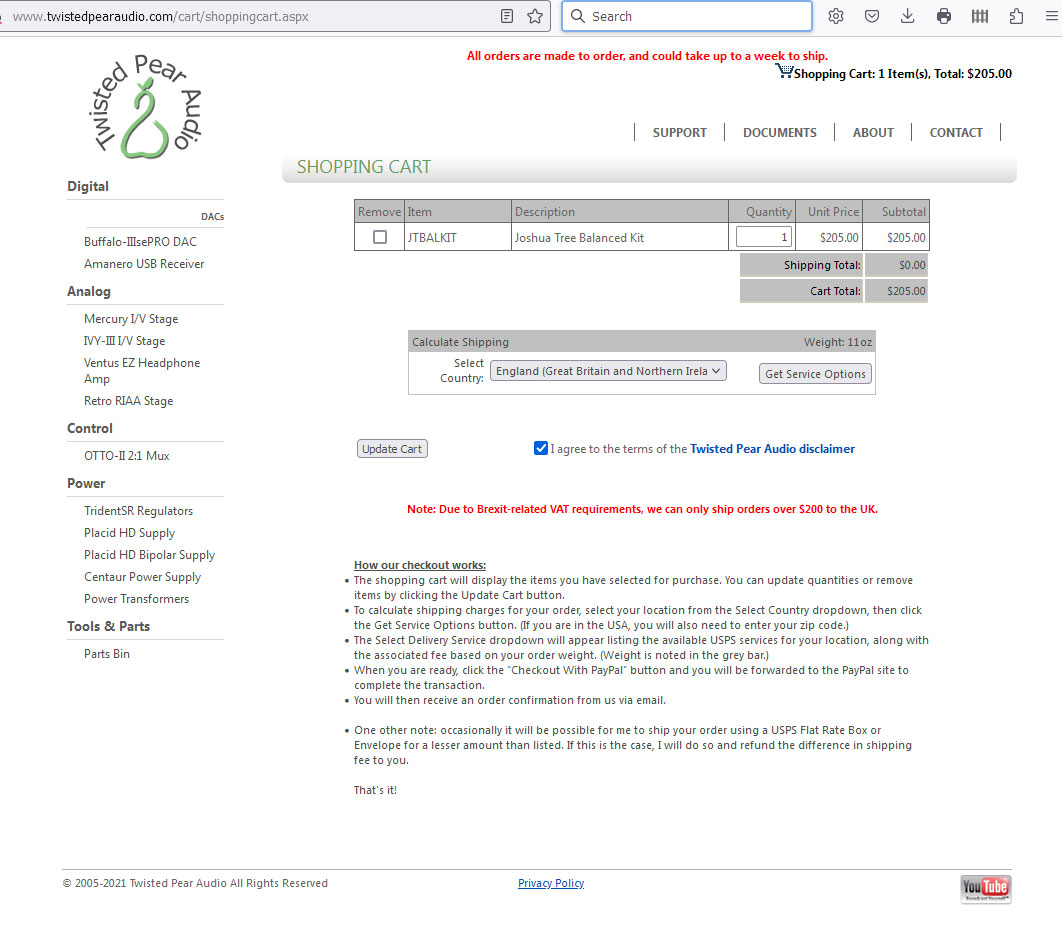1062x944 pixels.
Task: Open the YouTube logo link
Action: [x=985, y=888]
